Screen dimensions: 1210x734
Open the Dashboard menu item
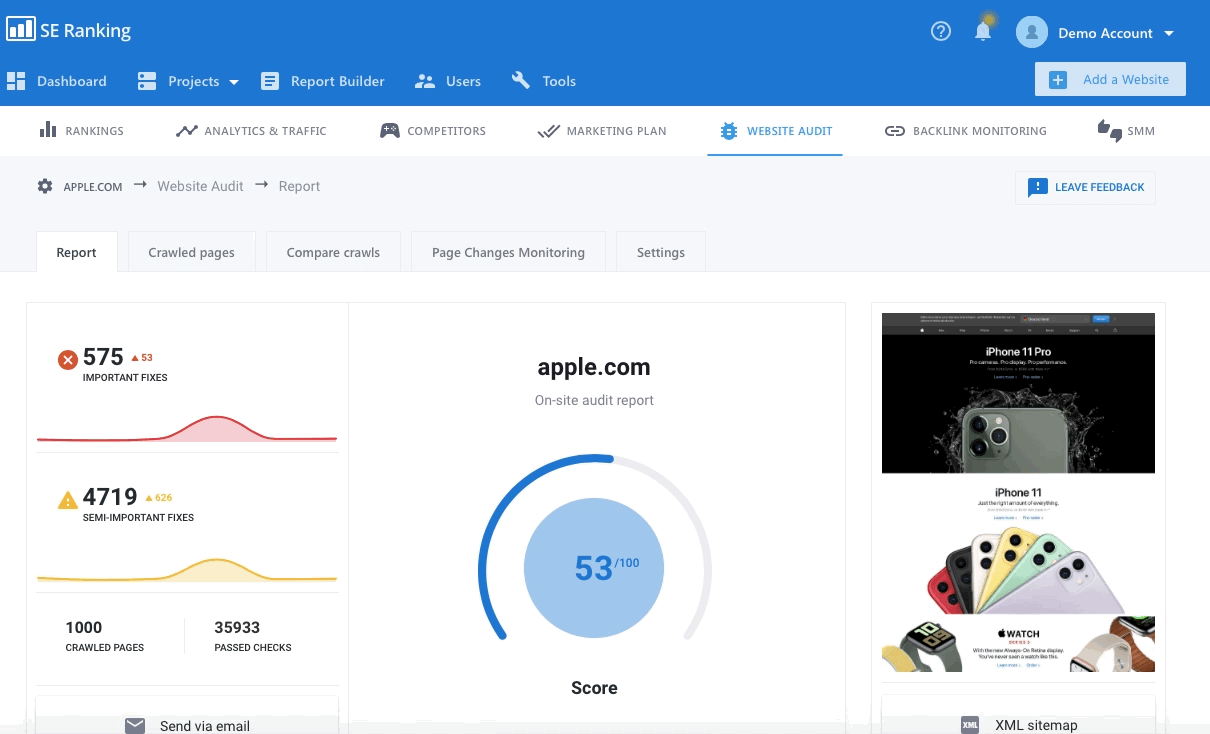pyautogui.click(x=71, y=81)
